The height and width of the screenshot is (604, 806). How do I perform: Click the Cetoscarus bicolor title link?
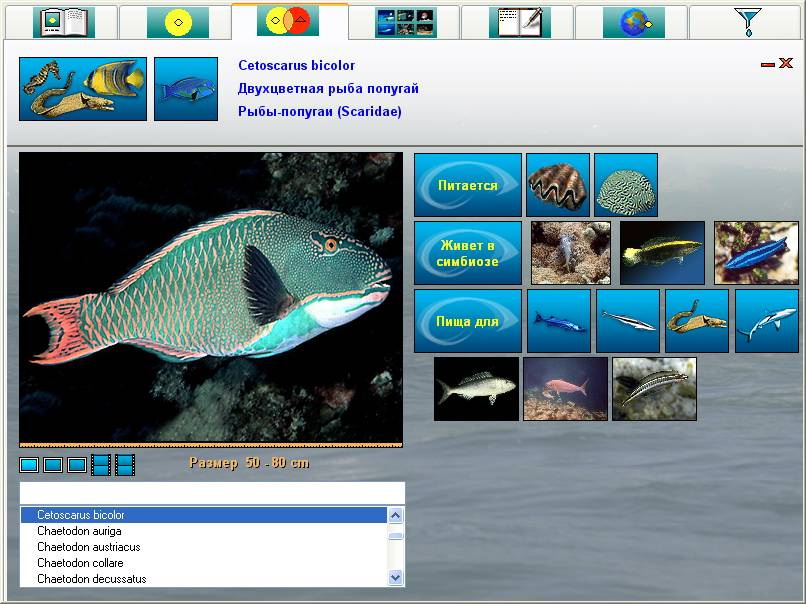pos(297,66)
